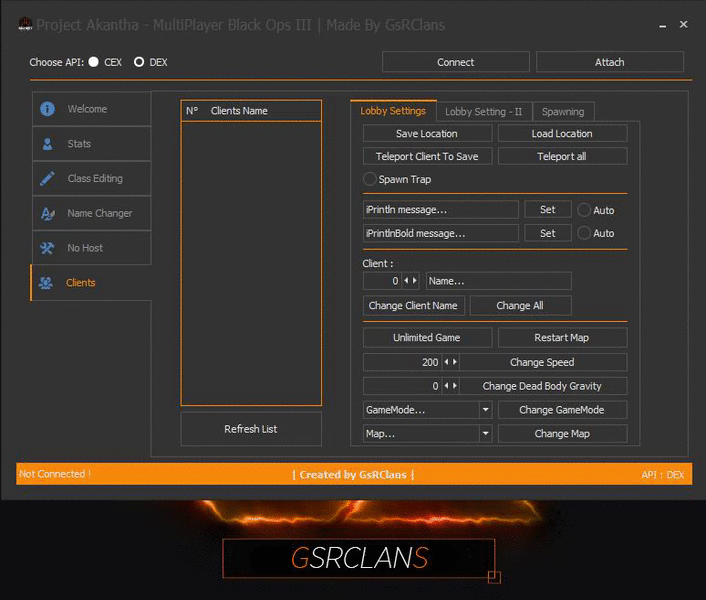Click Set next to iPrintlnBold message

coord(548,233)
